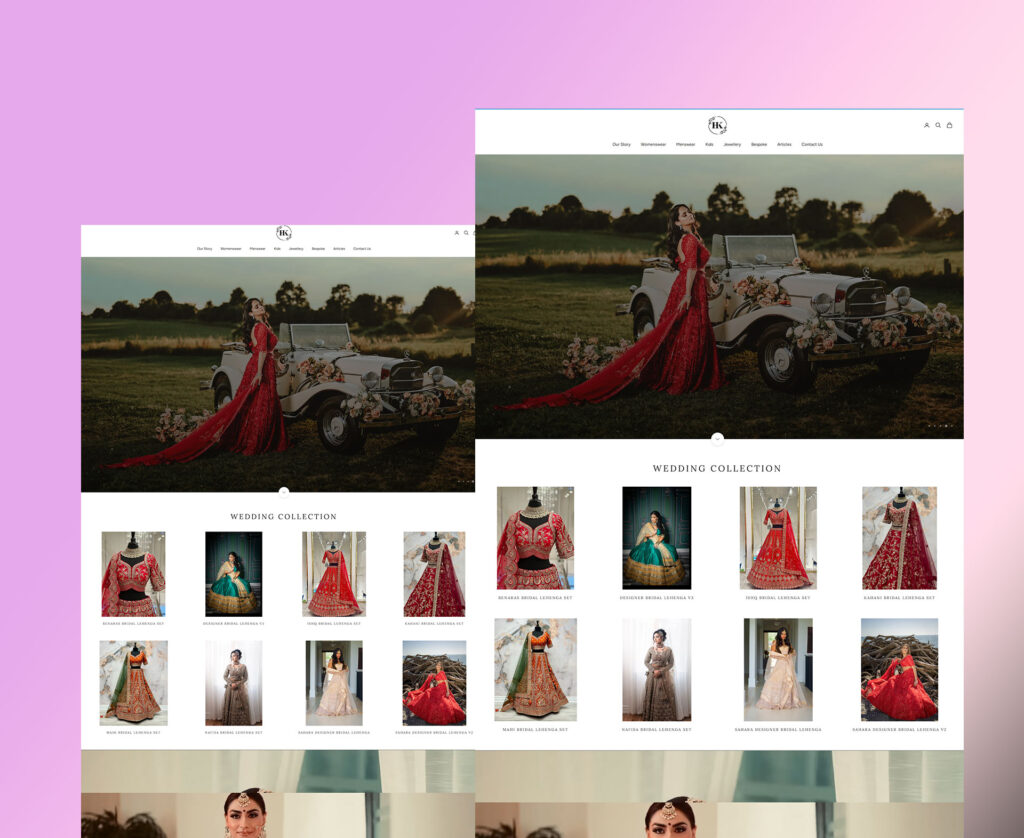
Task: Open Bespoke link in the left page navigation
Action: tap(318, 248)
